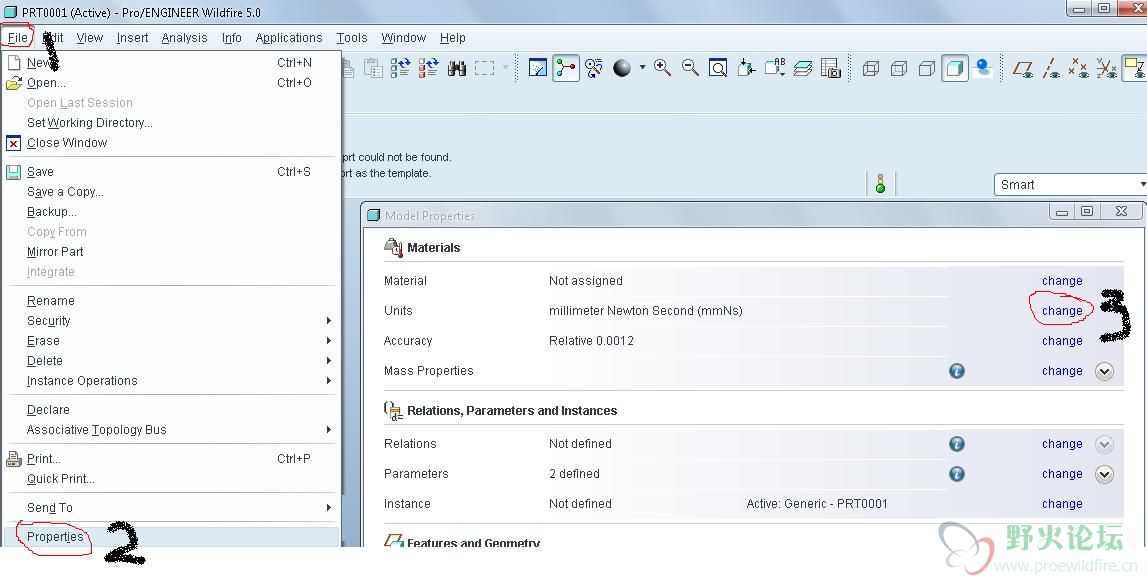The height and width of the screenshot is (584, 1147).
Task: Click the Repaint screen icon
Action: tap(538, 68)
